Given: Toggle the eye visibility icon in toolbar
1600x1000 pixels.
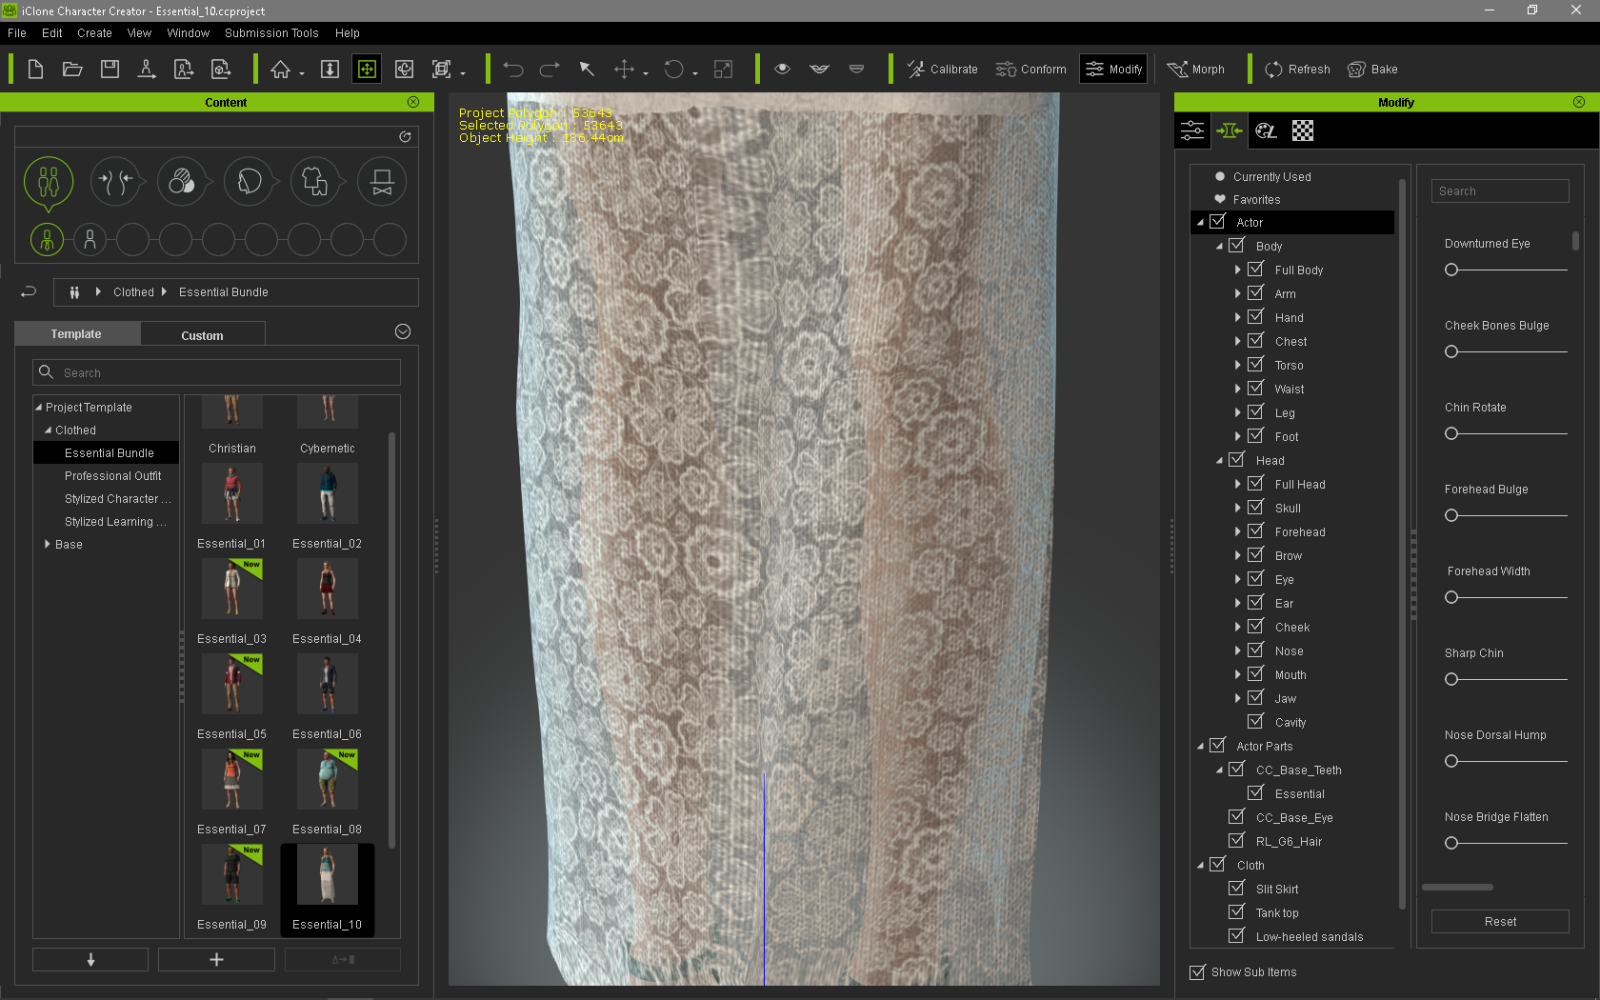Looking at the screenshot, I should coord(783,69).
